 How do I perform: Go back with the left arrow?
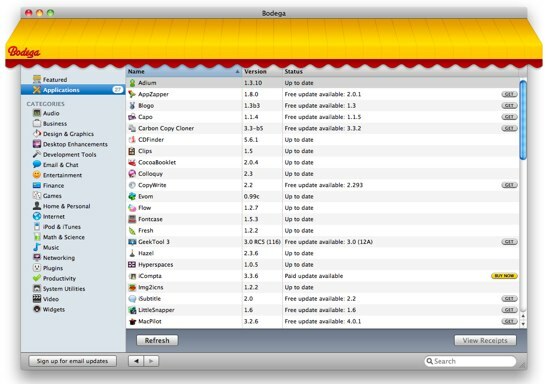click(136, 361)
